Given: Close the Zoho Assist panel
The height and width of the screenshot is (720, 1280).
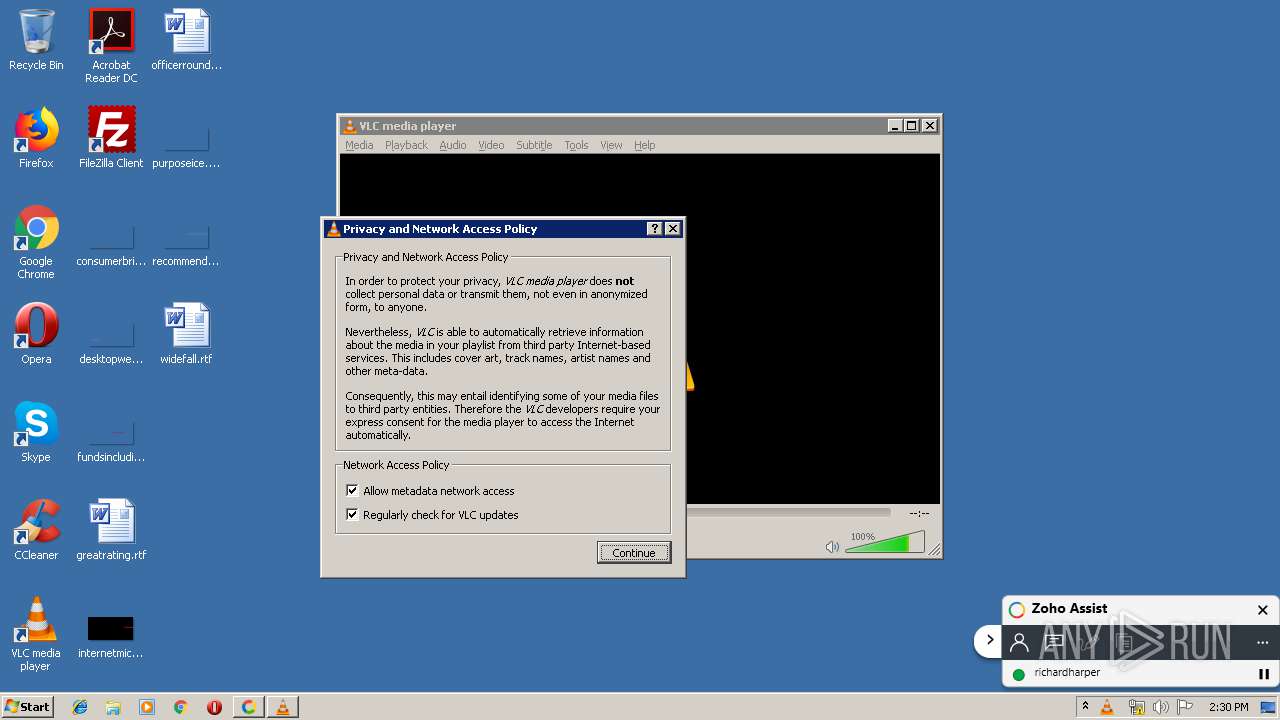Looking at the screenshot, I should pos(1262,610).
